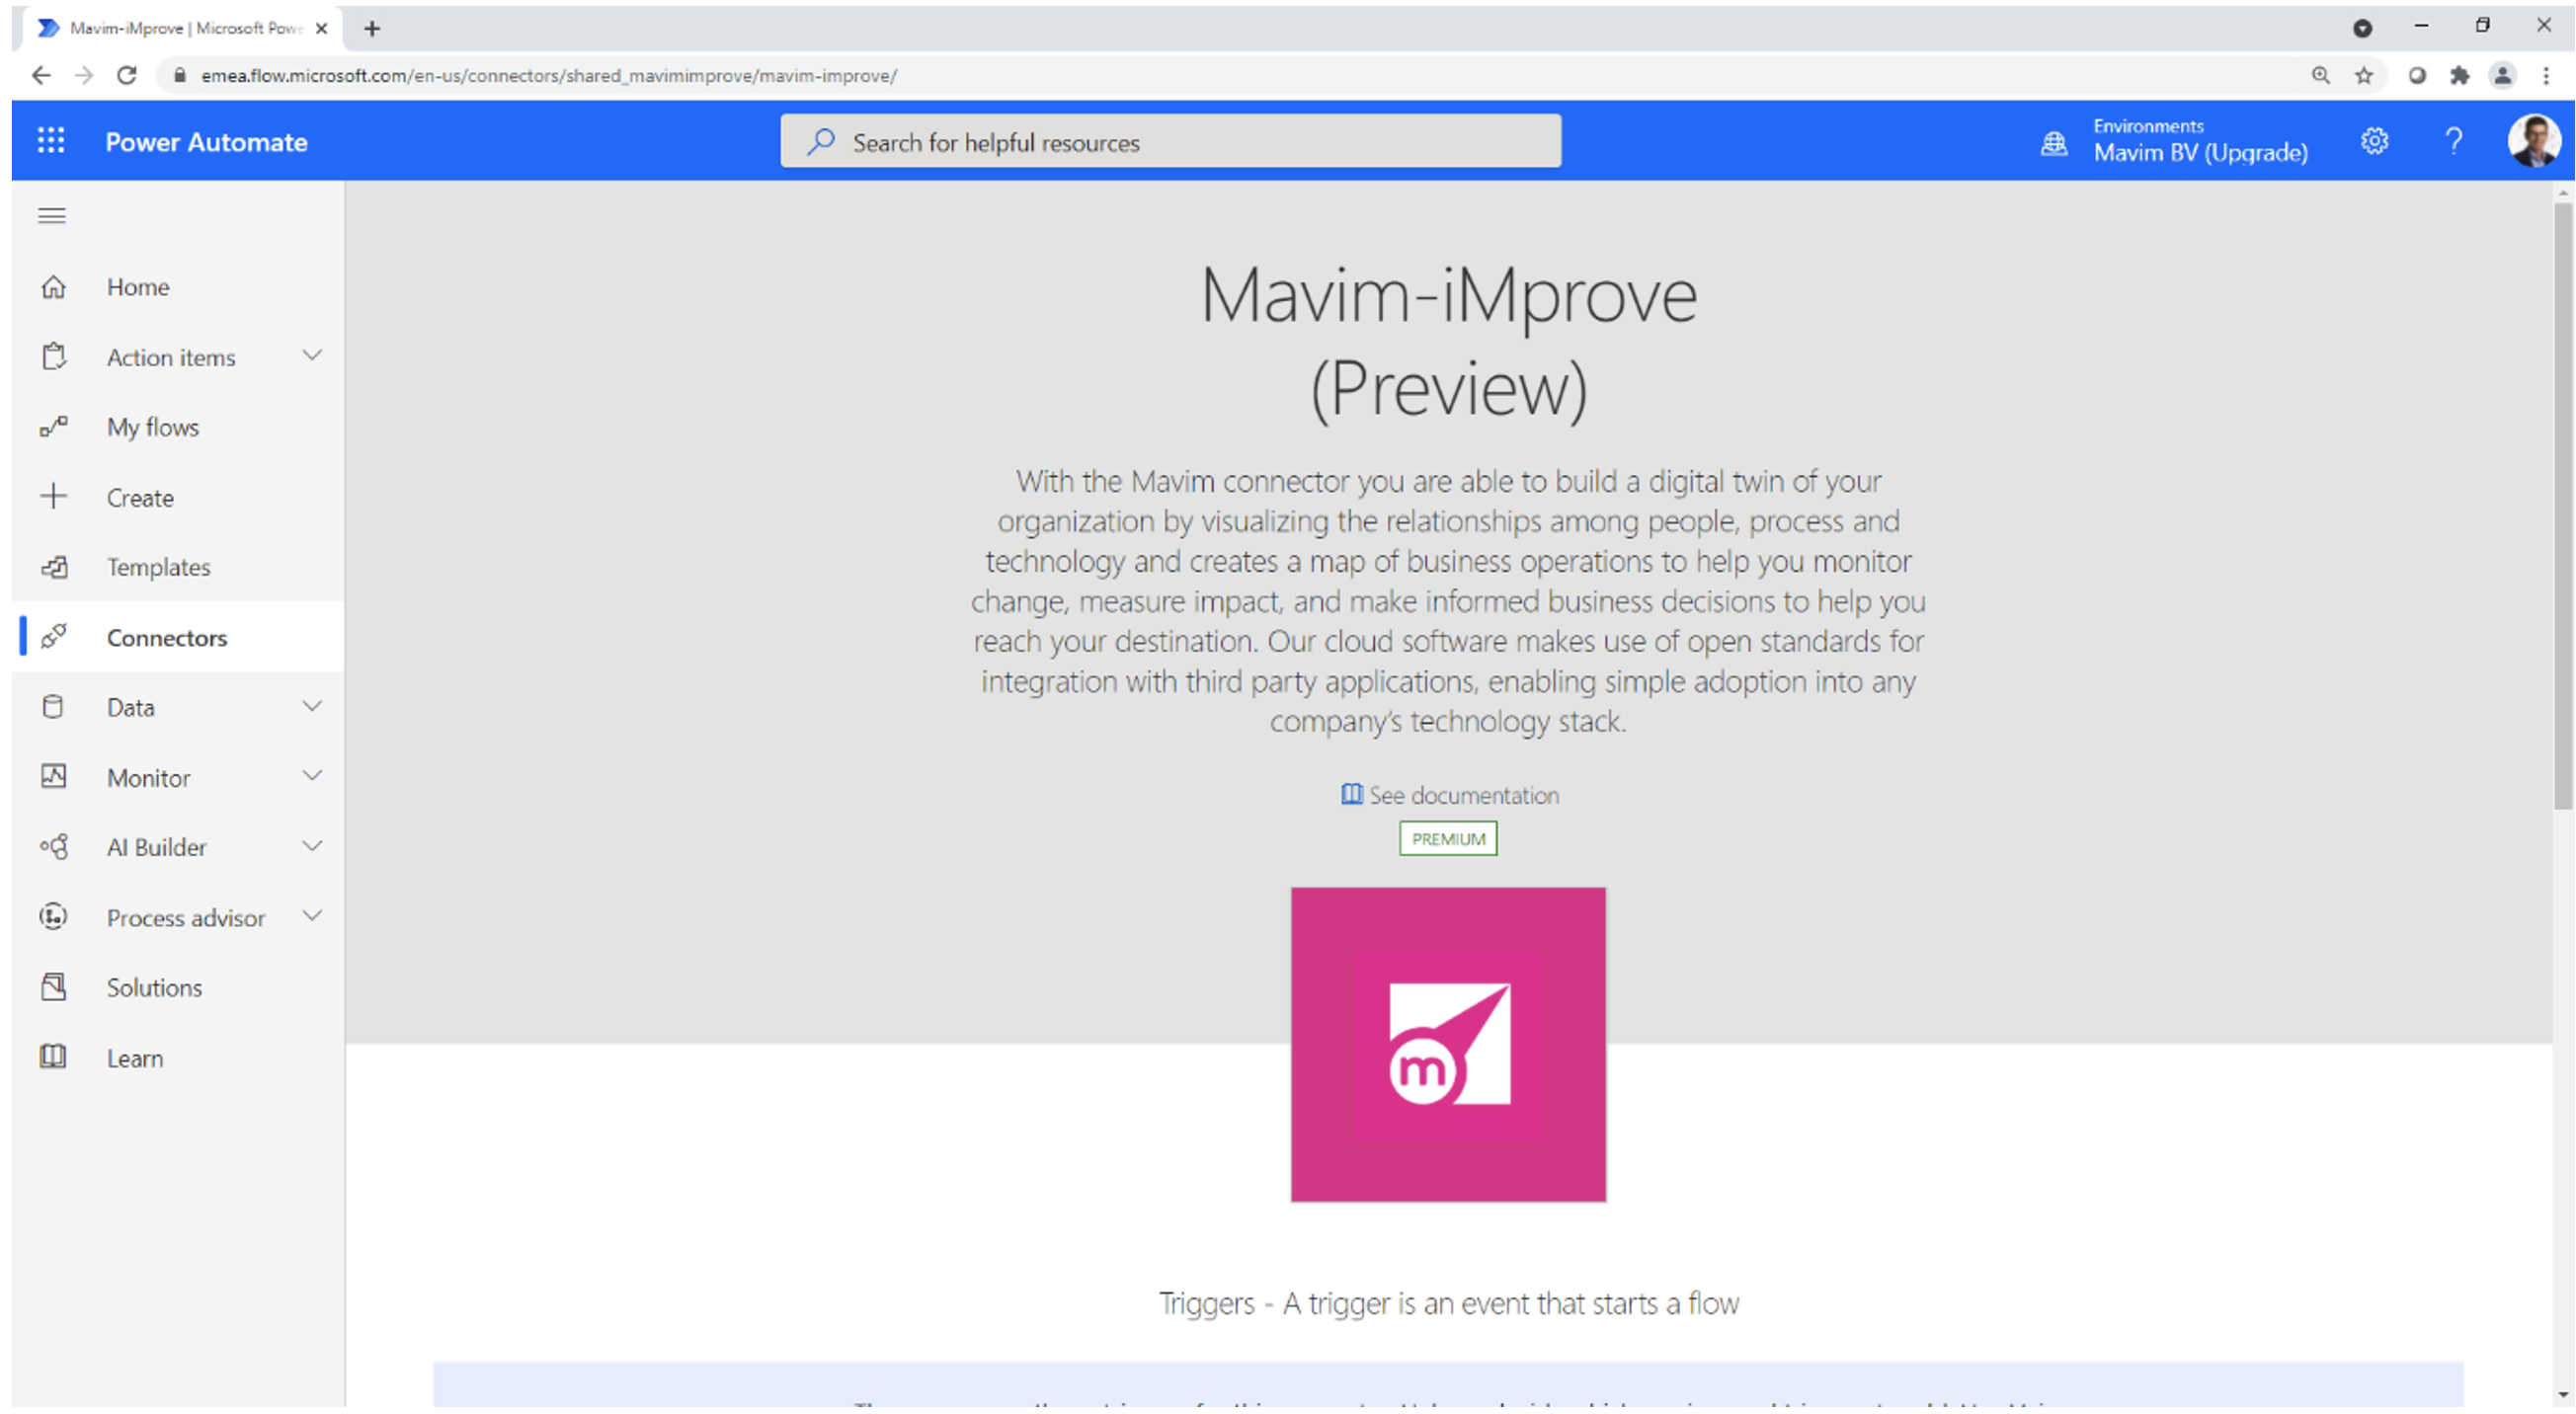Open the settings gear in header
The image size is (2576, 1414).
2374,141
